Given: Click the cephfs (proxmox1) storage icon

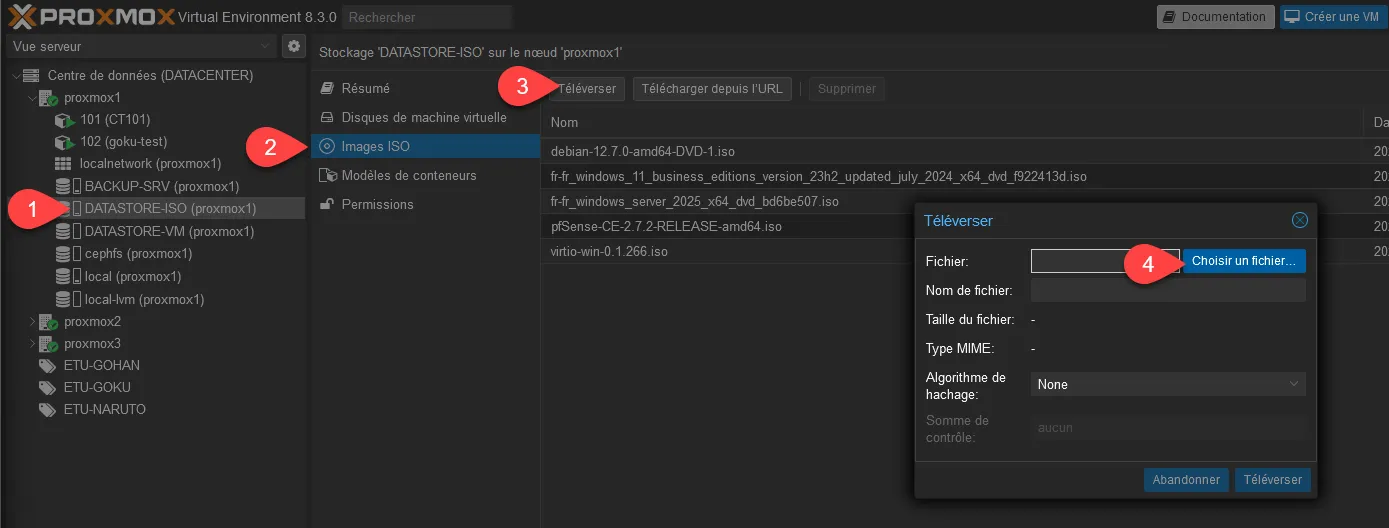Looking at the screenshot, I should pyautogui.click(x=64, y=254).
